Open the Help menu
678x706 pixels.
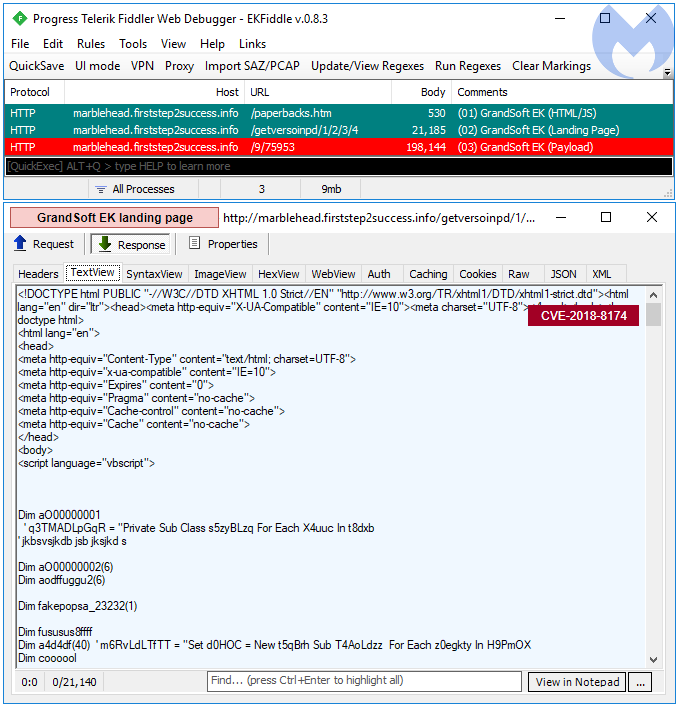[x=212, y=44]
